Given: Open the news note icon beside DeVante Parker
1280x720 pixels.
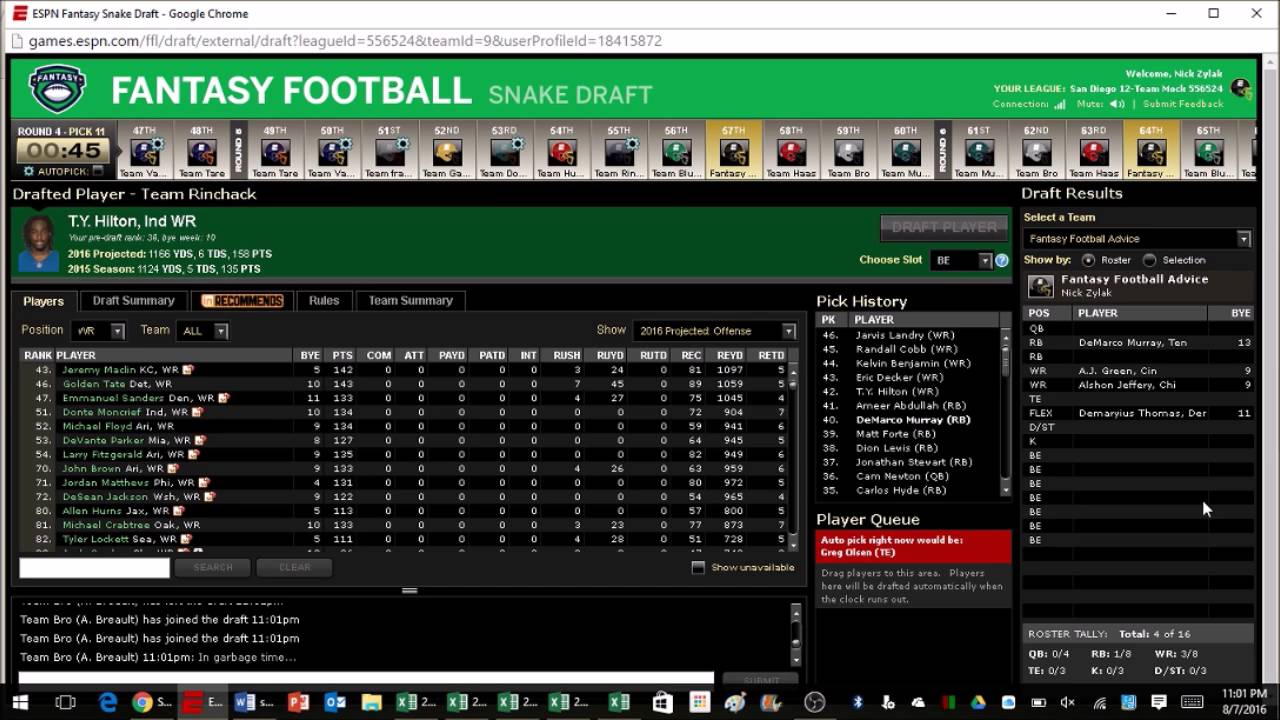Looking at the screenshot, I should [200, 440].
